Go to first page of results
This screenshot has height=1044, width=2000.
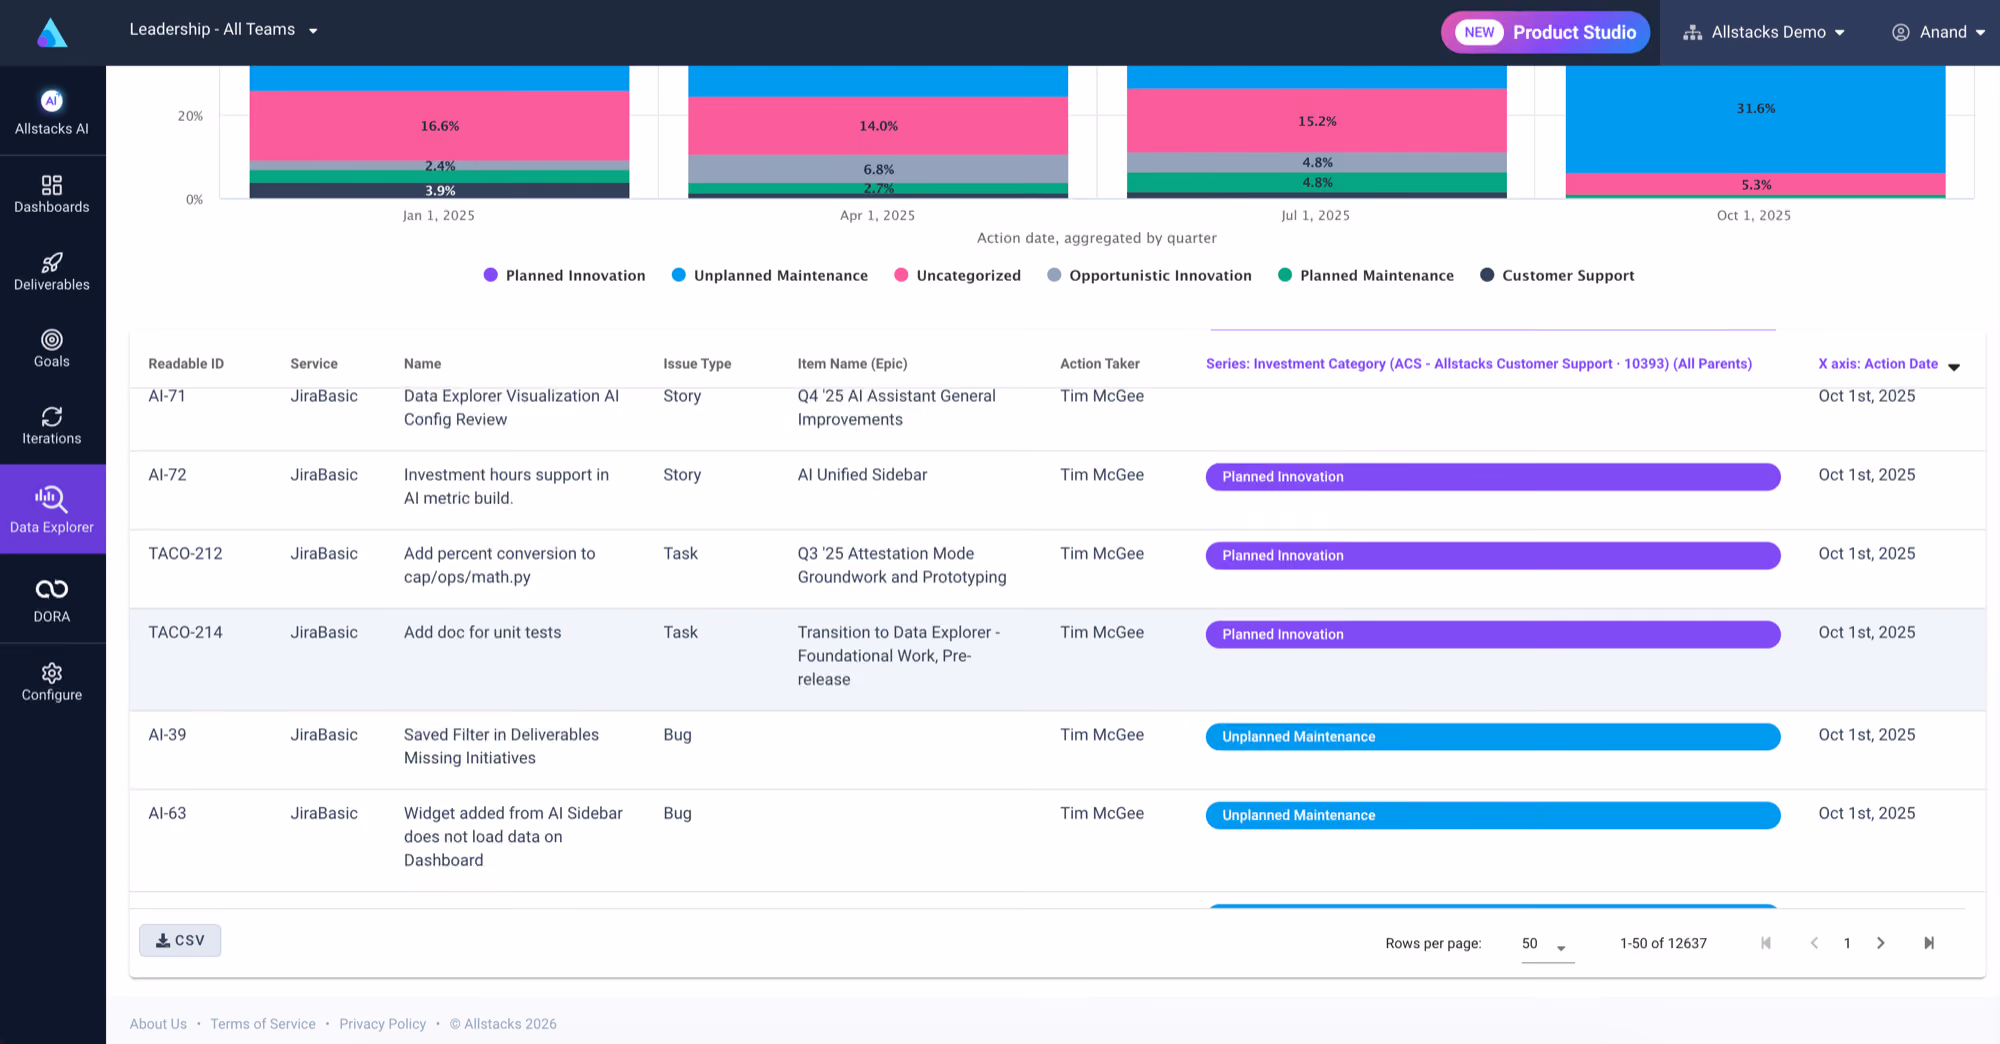(1766, 943)
